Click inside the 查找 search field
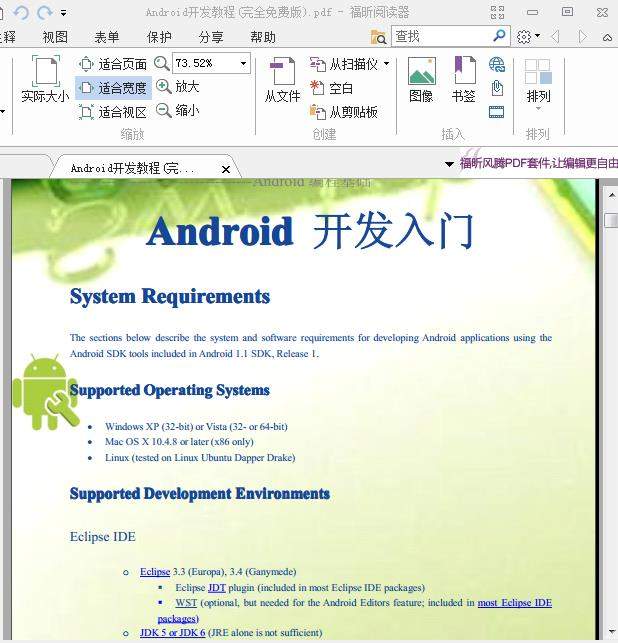Image resolution: width=618 pixels, height=643 pixels. [x=442, y=36]
